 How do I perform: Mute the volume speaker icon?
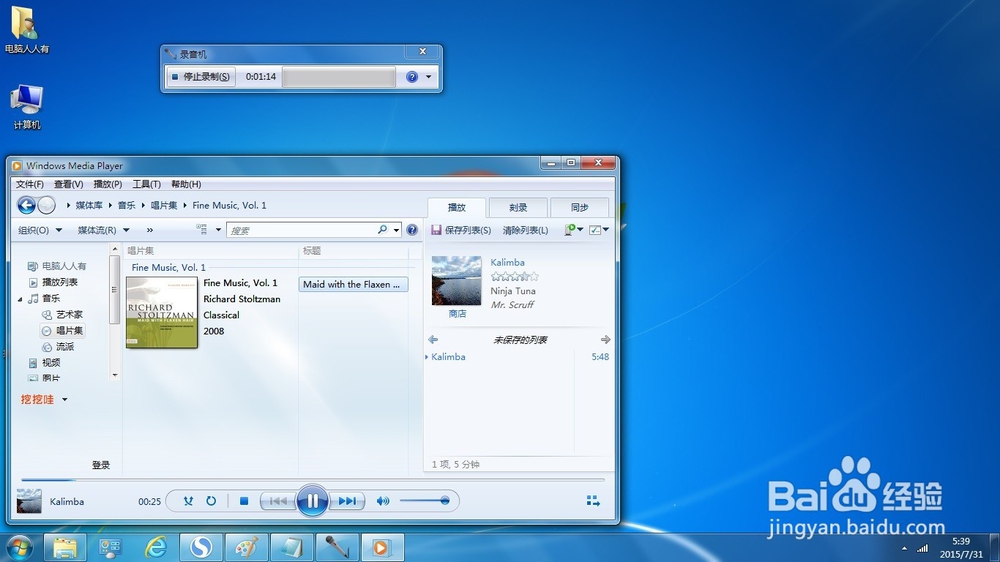coord(383,501)
